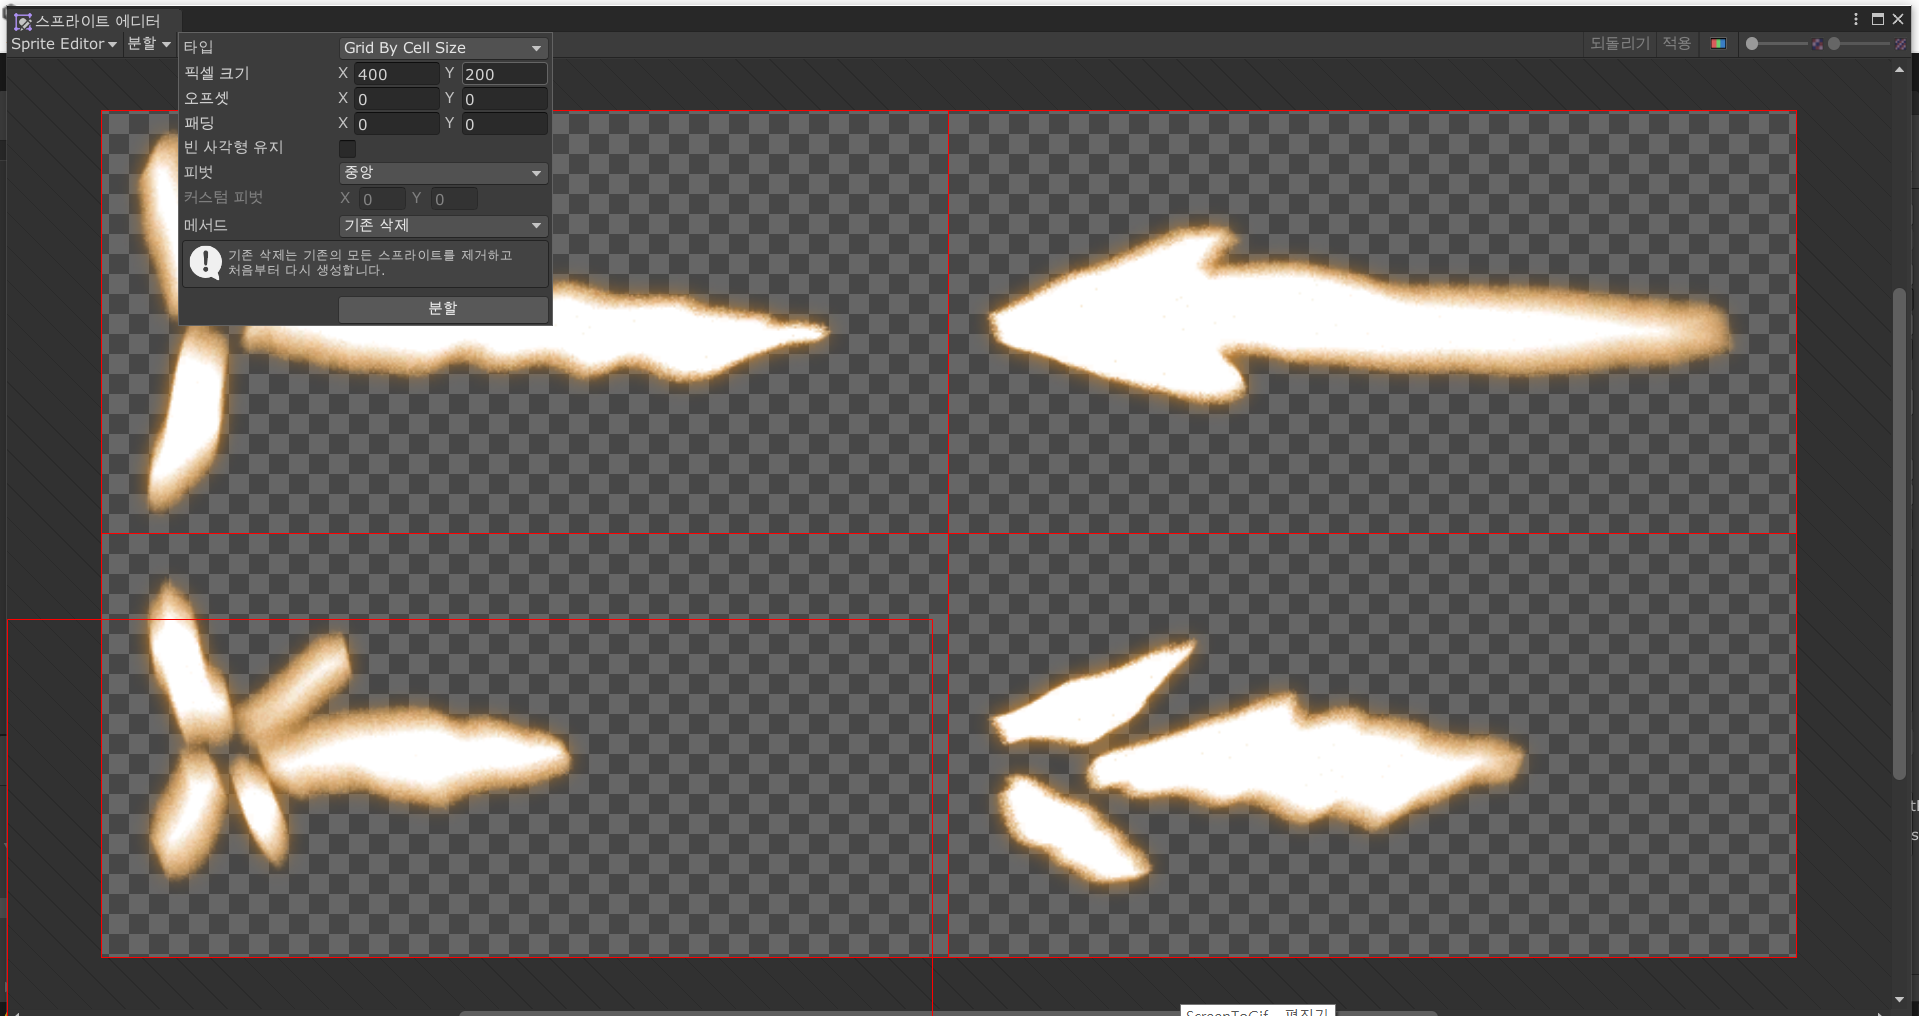Click the scroll up arrow

[x=1899, y=70]
